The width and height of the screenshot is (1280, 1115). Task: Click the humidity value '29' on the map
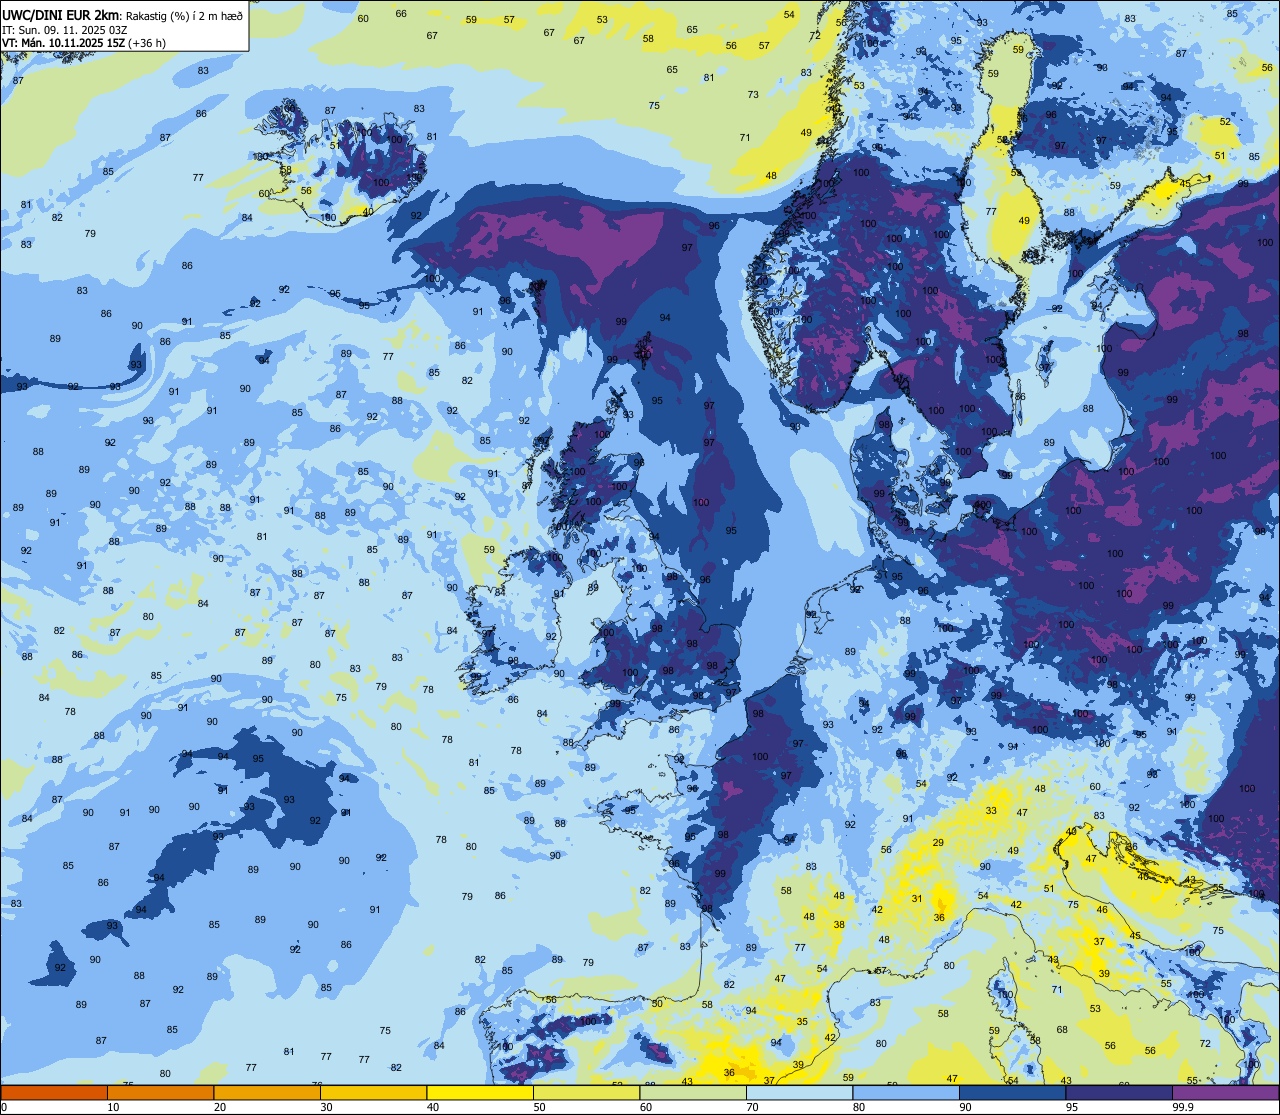click(x=938, y=843)
